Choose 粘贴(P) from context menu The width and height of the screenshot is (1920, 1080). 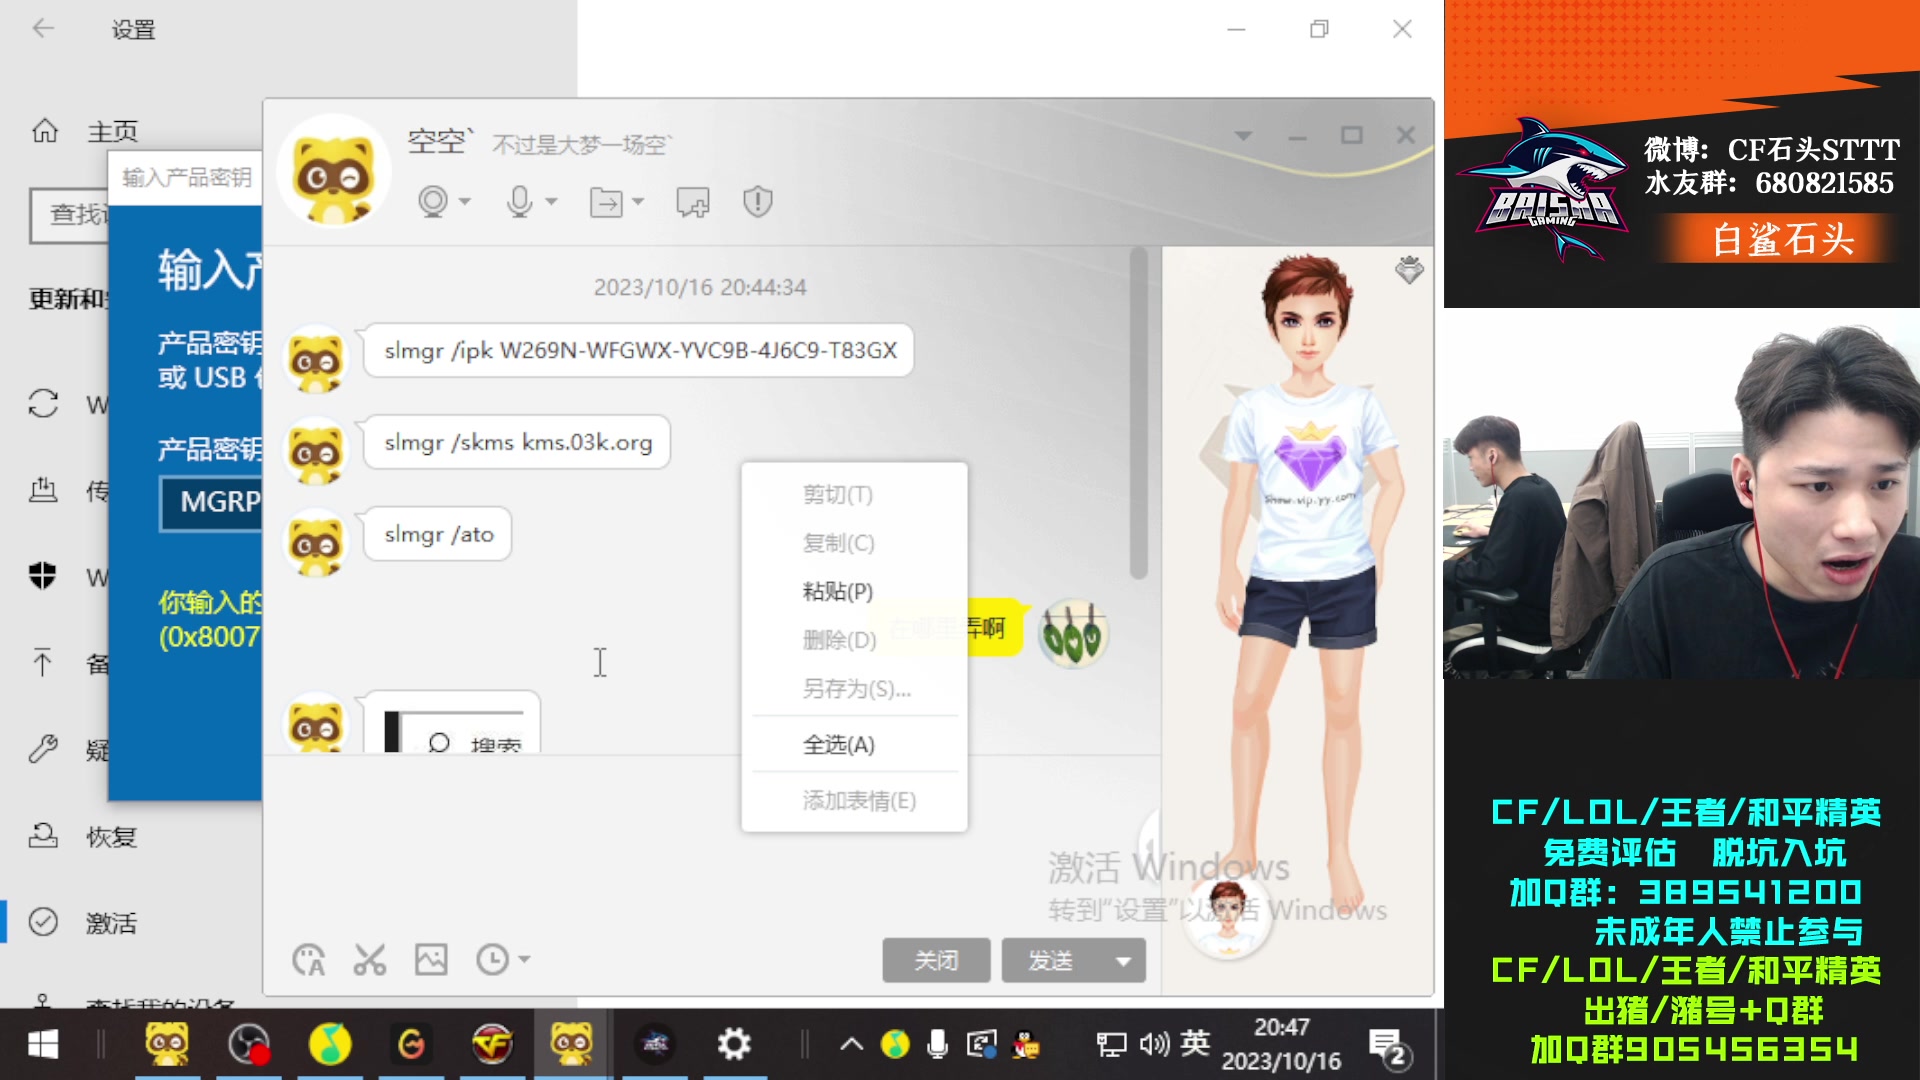click(x=838, y=591)
